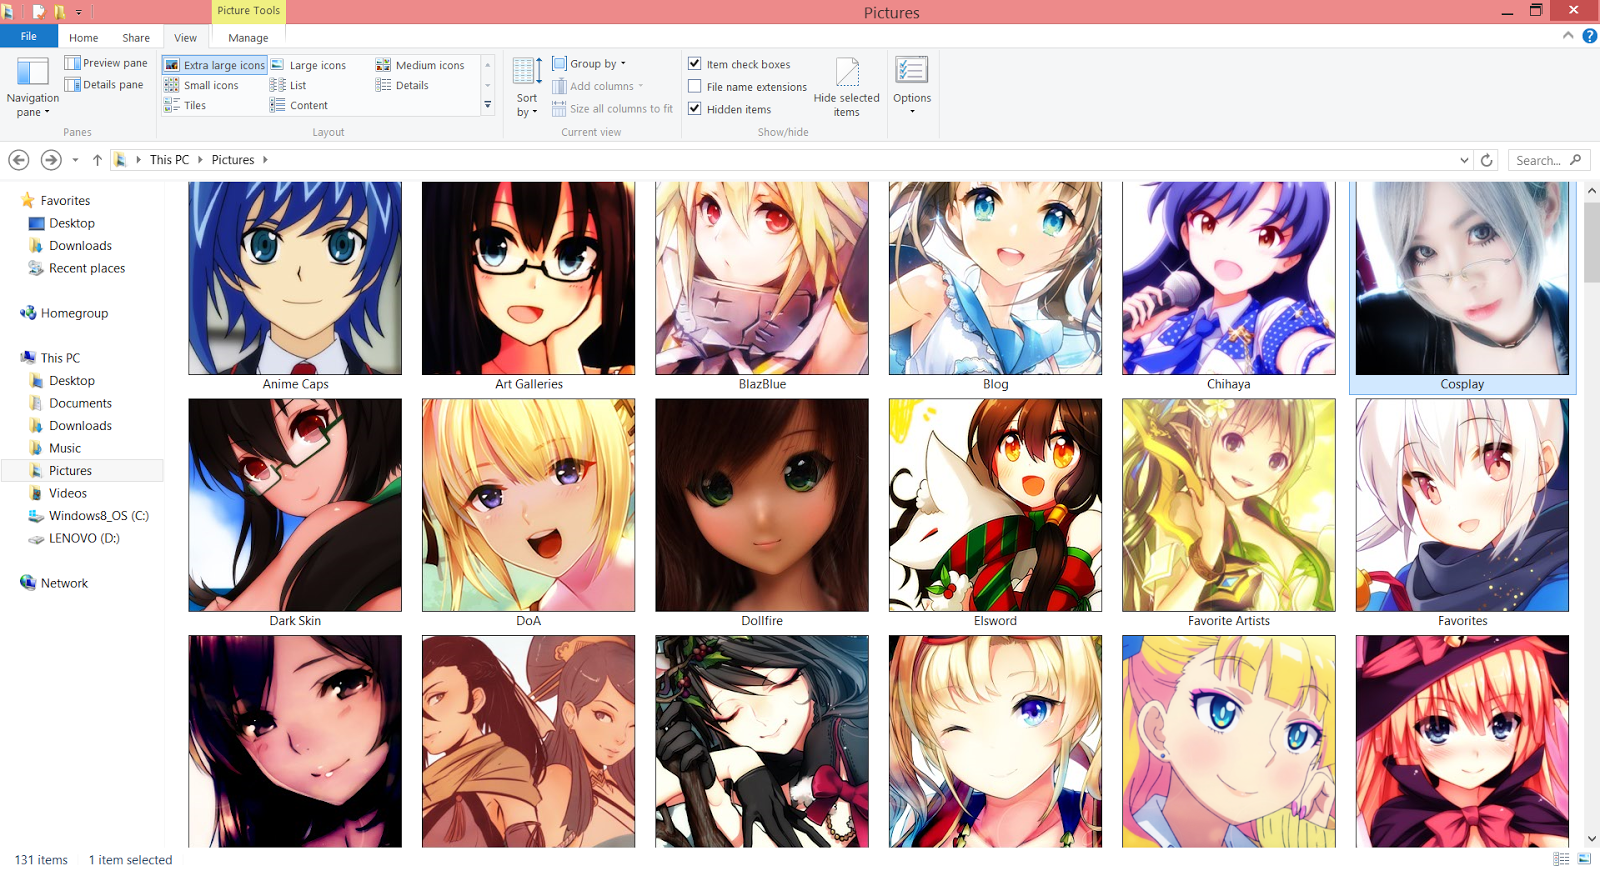Select Details layout
This screenshot has width=1600, height=871.
click(x=402, y=85)
